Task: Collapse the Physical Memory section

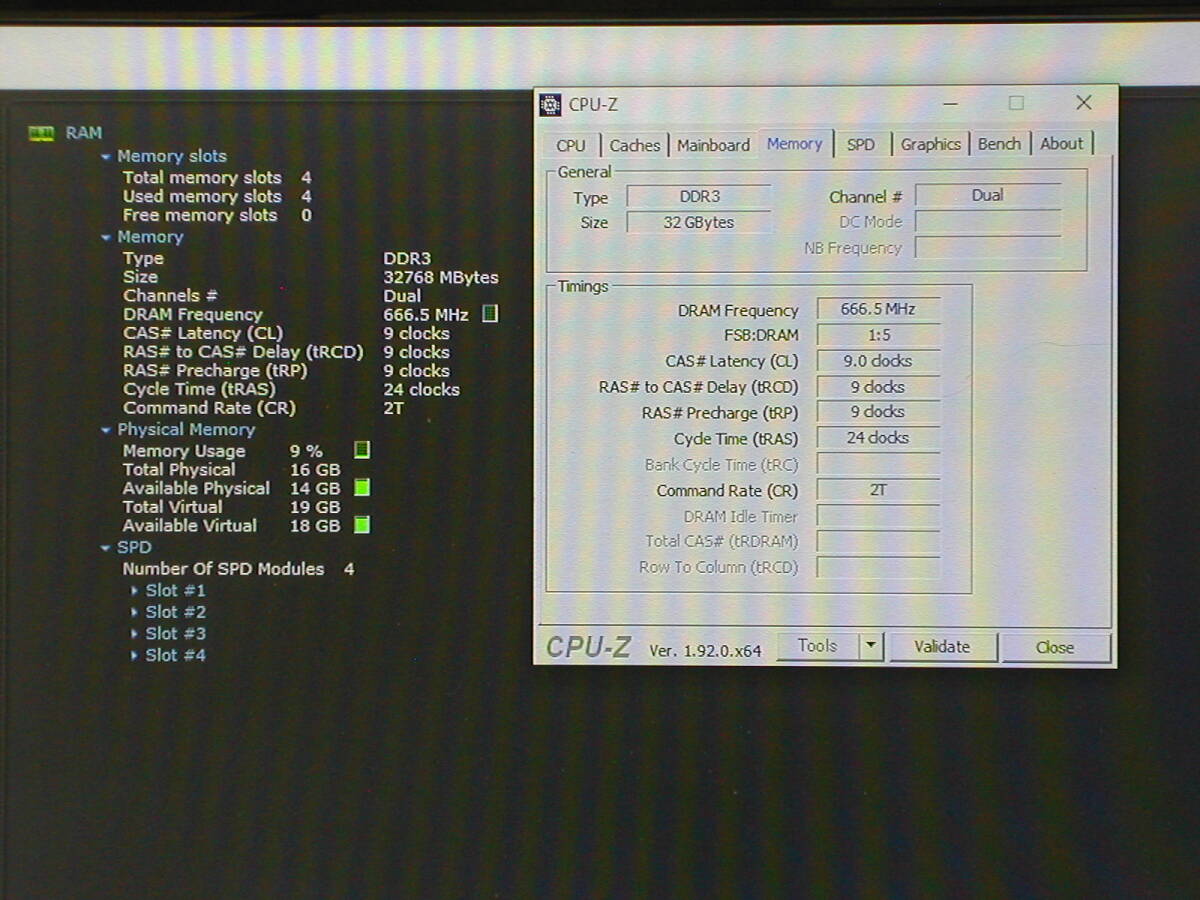Action: [x=106, y=430]
